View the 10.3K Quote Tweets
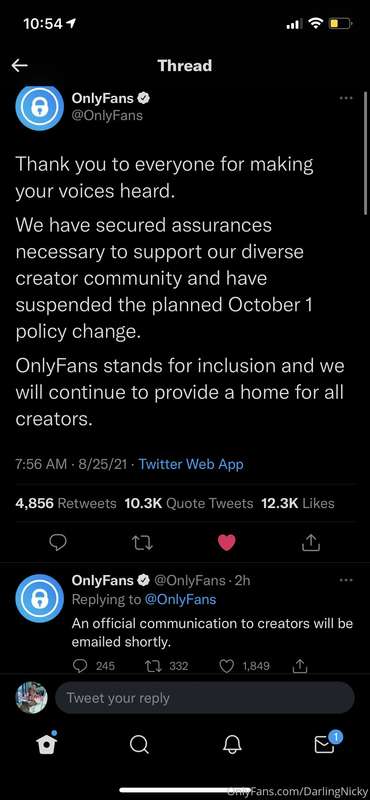Viewport: 370px width, 800px height. point(189,504)
